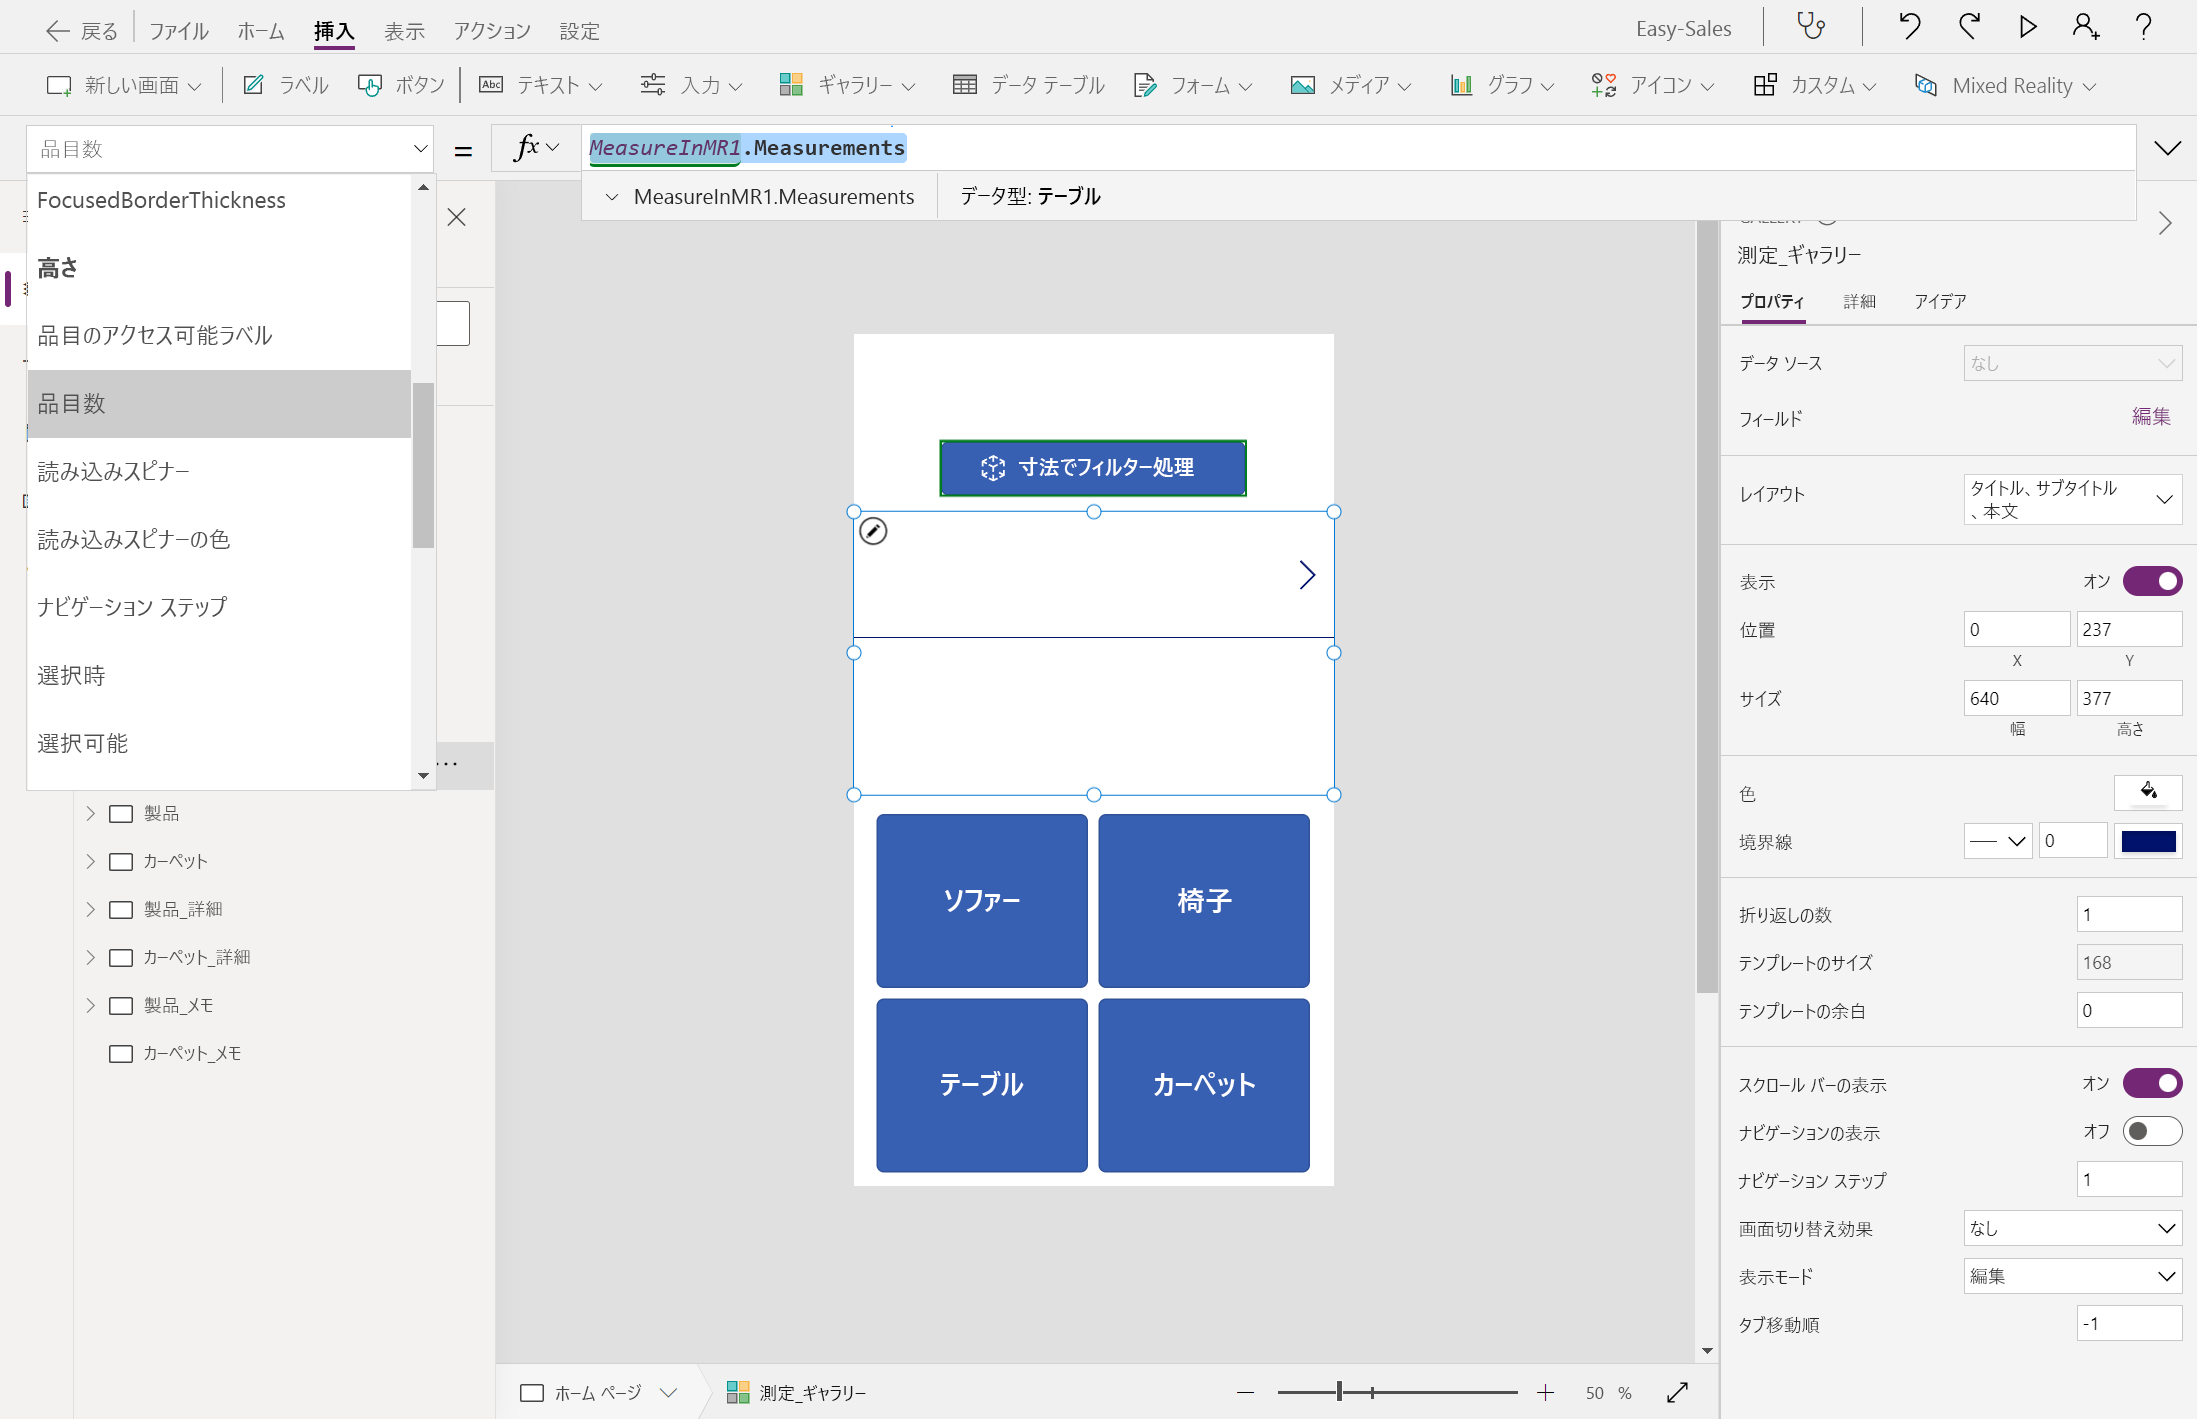
Task: Click the ソファー button on canvas
Action: 981,900
